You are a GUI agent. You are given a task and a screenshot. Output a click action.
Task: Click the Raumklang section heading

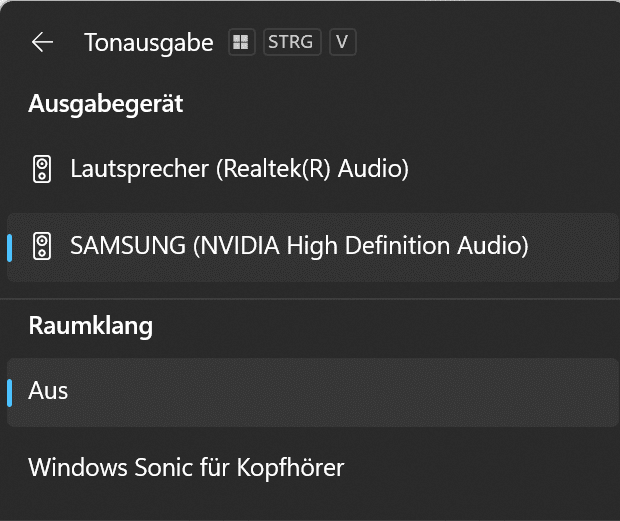(91, 326)
